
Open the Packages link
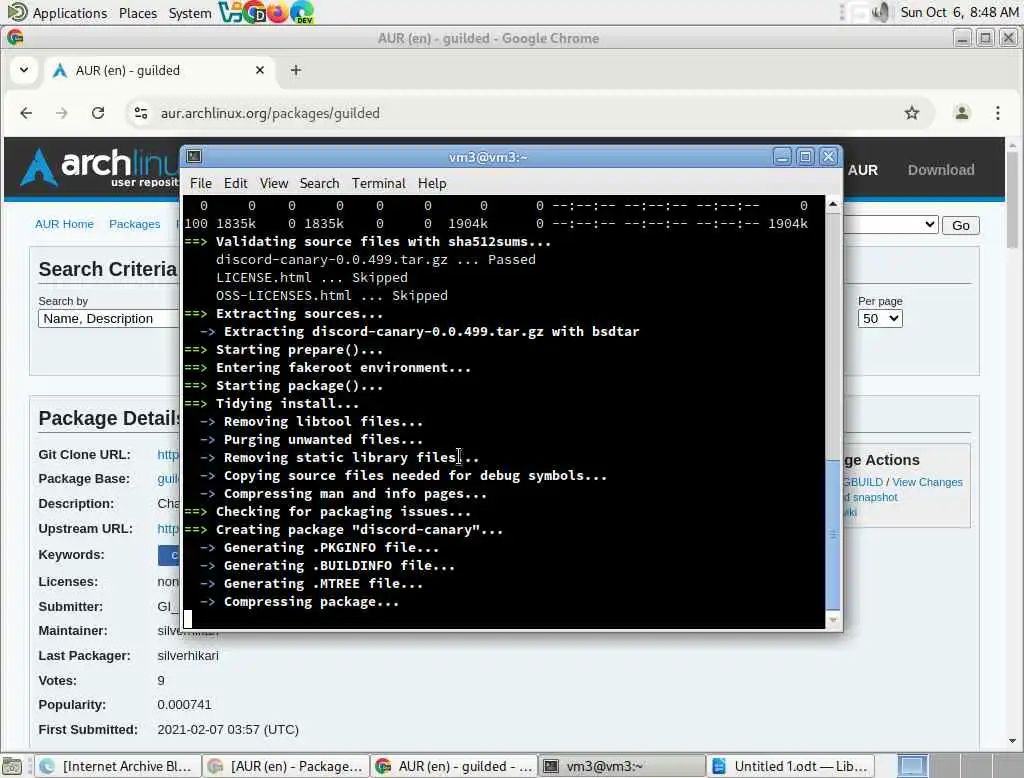pos(135,224)
